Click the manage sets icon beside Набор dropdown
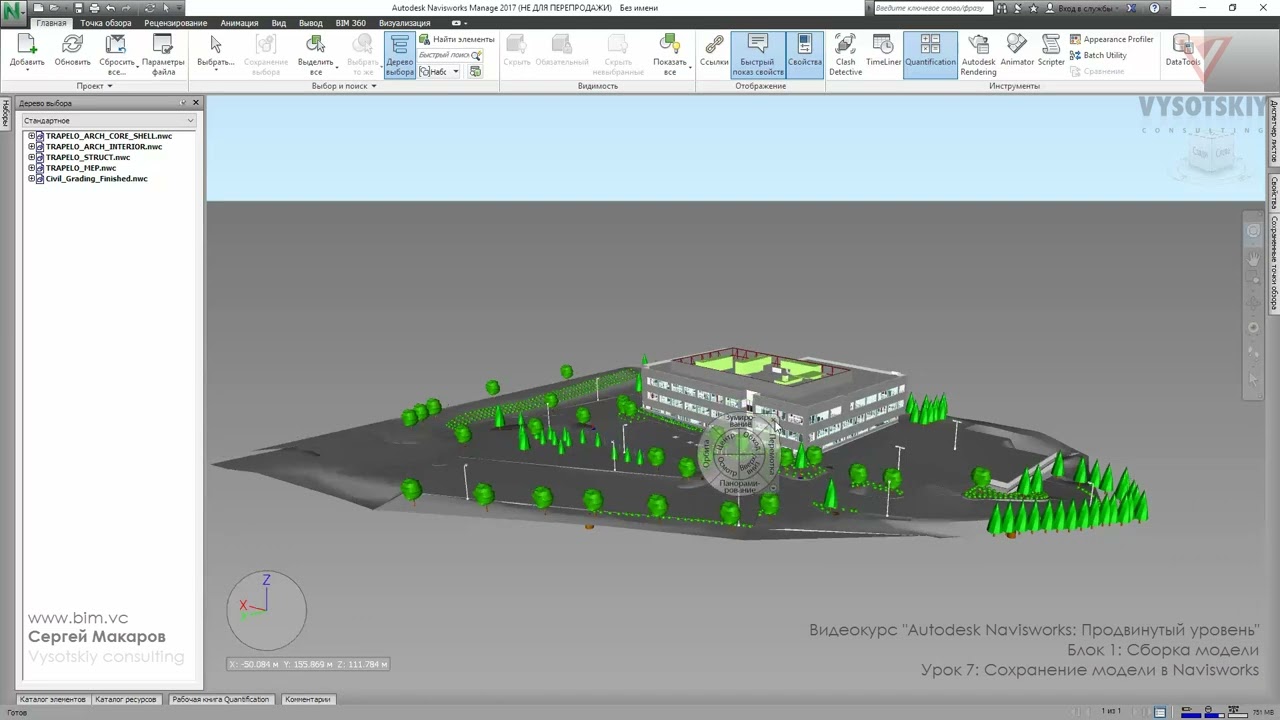Image resolution: width=1280 pixels, height=720 pixels. pyautogui.click(x=476, y=72)
